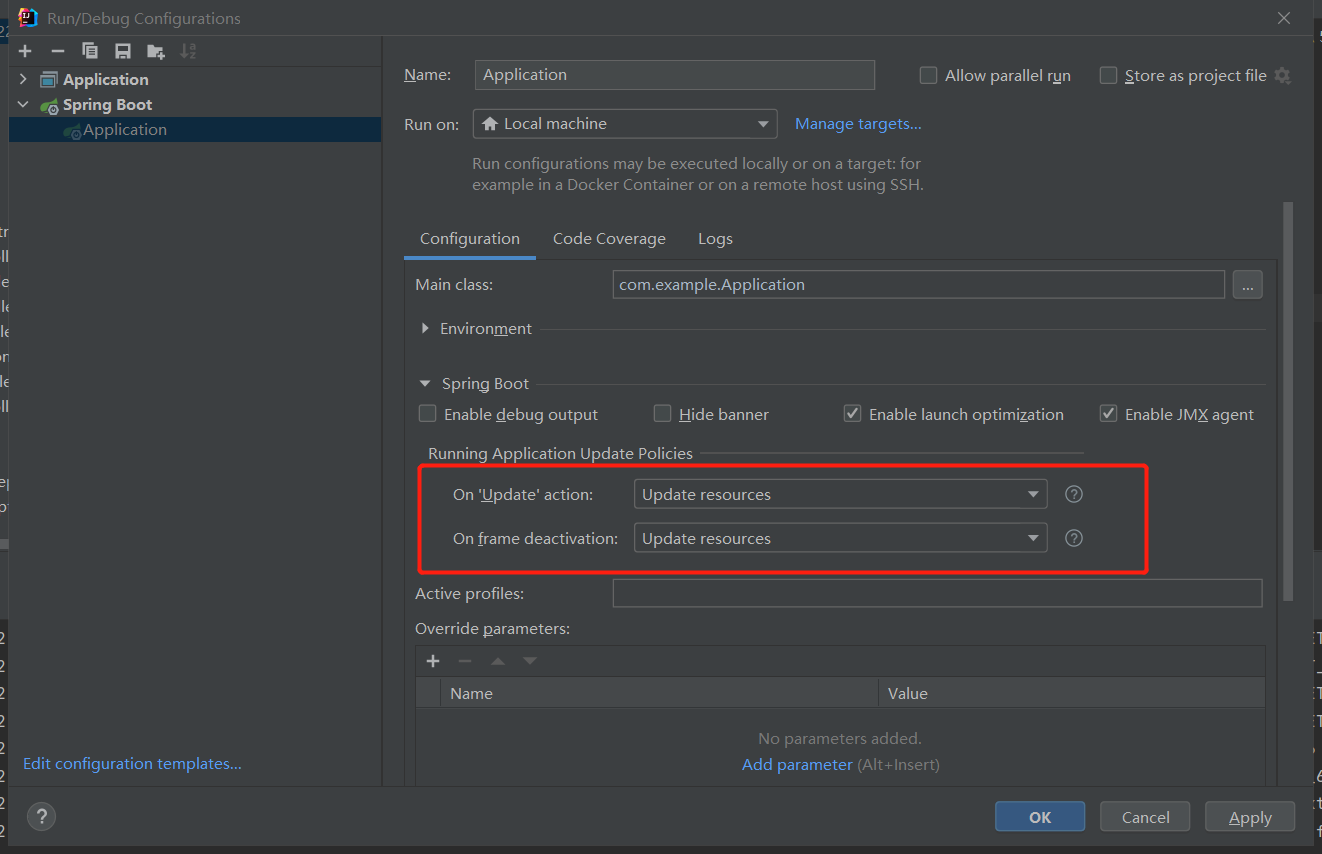Click the Spring Boot leaf icon in the tree
The height and width of the screenshot is (854, 1322).
click(49, 105)
